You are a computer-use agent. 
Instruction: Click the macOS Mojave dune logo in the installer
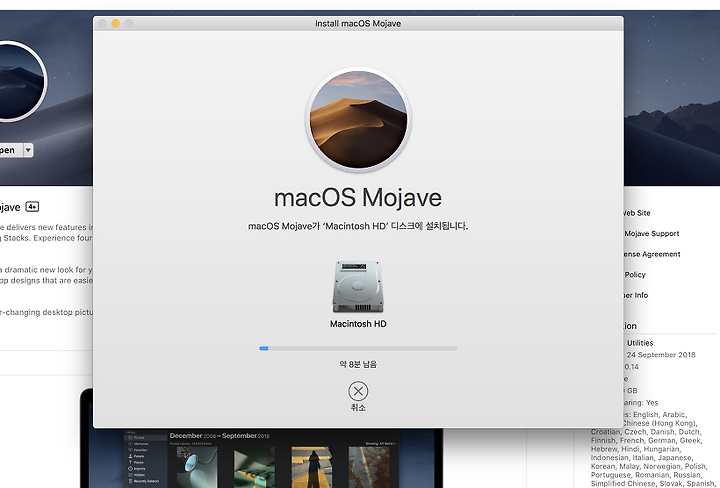[358, 120]
